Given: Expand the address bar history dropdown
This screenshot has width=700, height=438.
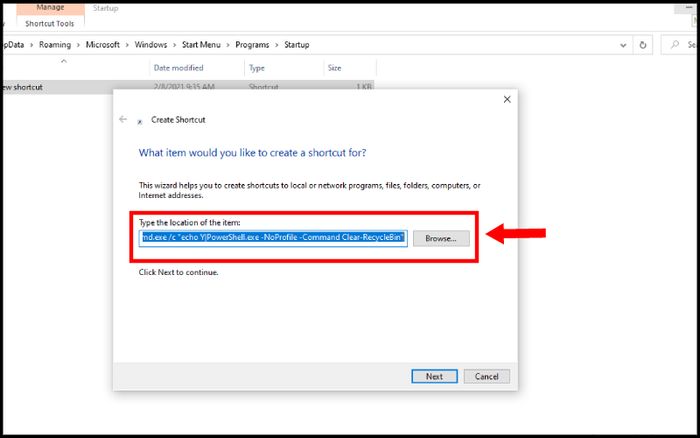Looking at the screenshot, I should pyautogui.click(x=623, y=45).
